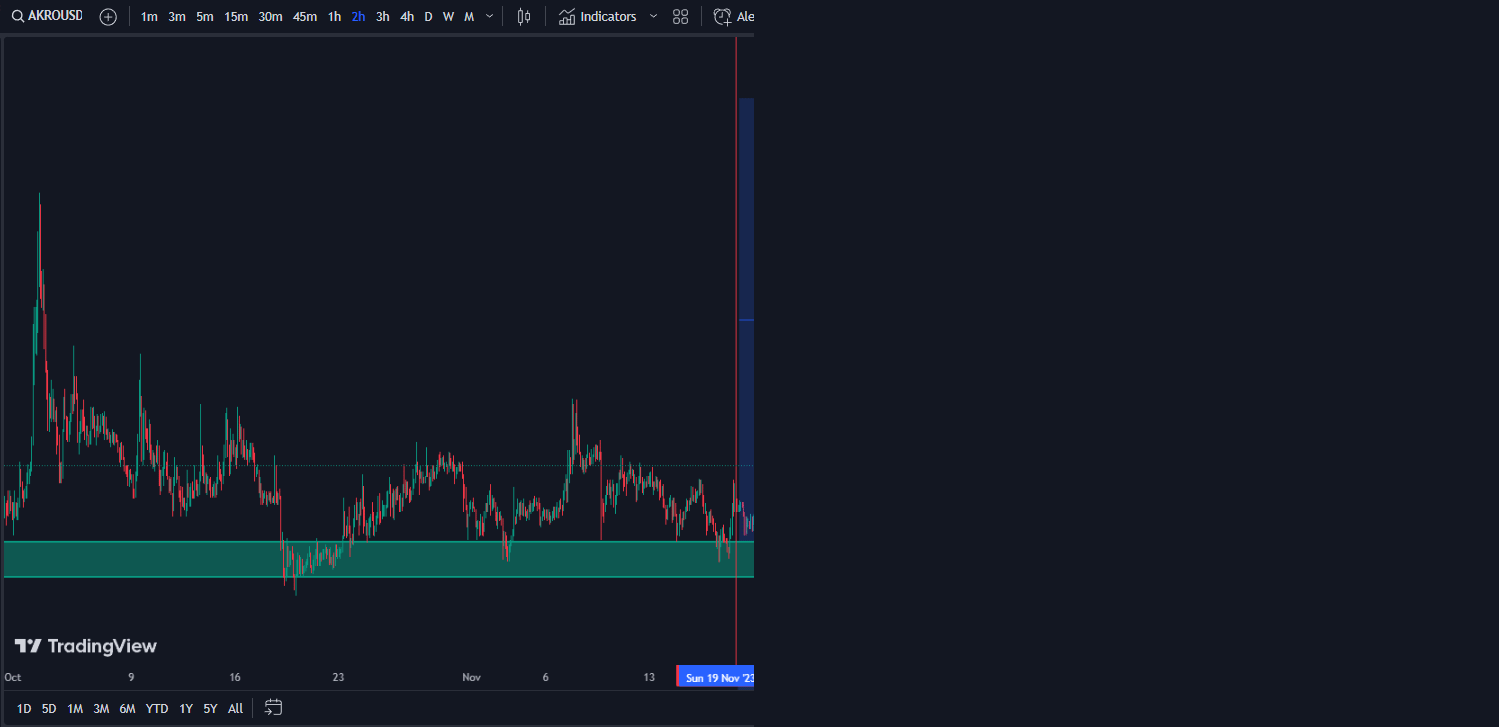Select the 30m timeframe
The height and width of the screenshot is (727, 1499).
coord(270,17)
